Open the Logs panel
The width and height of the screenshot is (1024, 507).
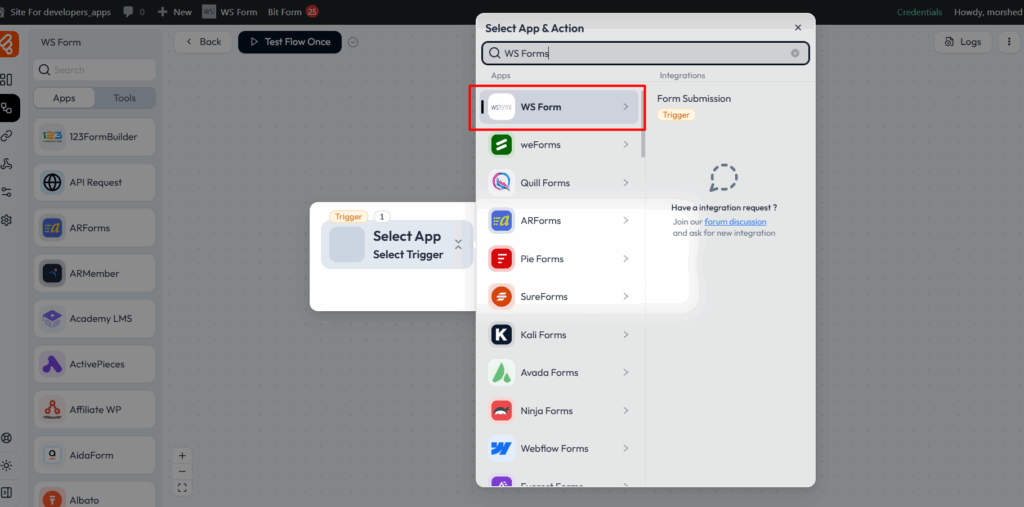tap(961, 42)
